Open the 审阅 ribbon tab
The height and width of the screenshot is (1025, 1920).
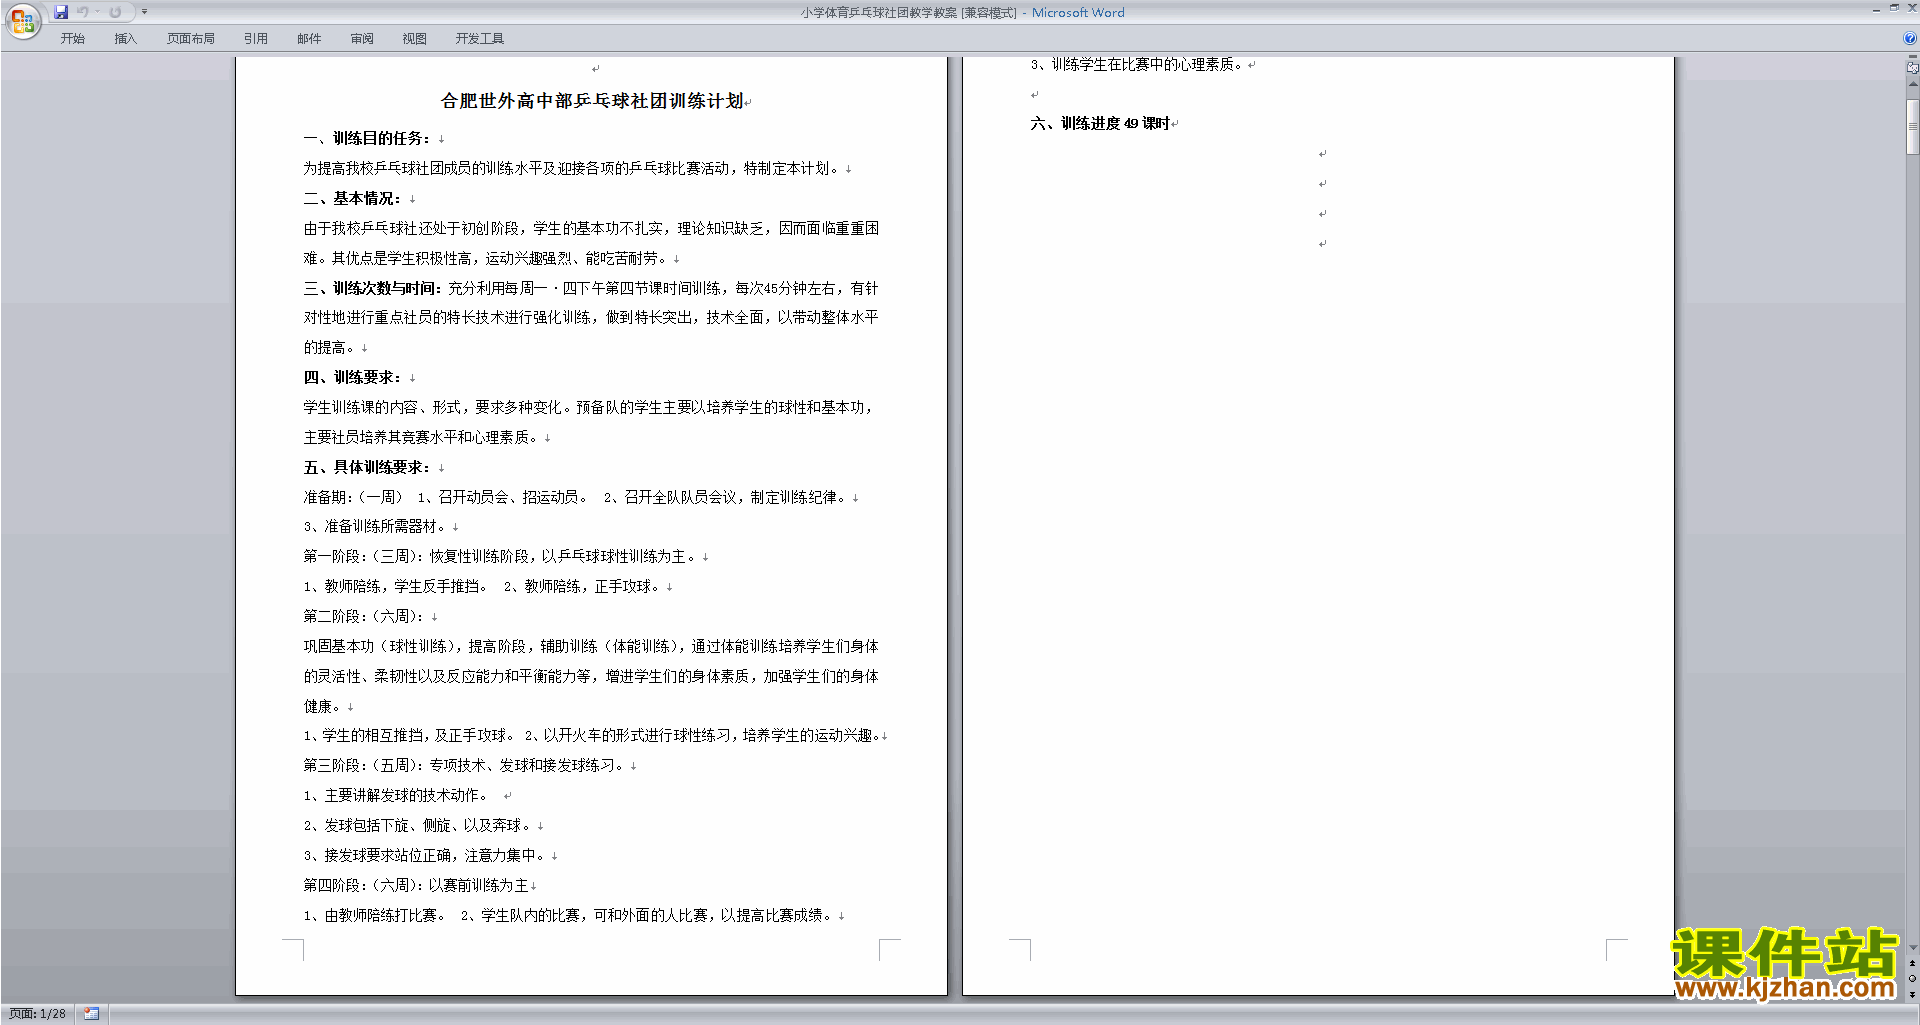(x=362, y=39)
